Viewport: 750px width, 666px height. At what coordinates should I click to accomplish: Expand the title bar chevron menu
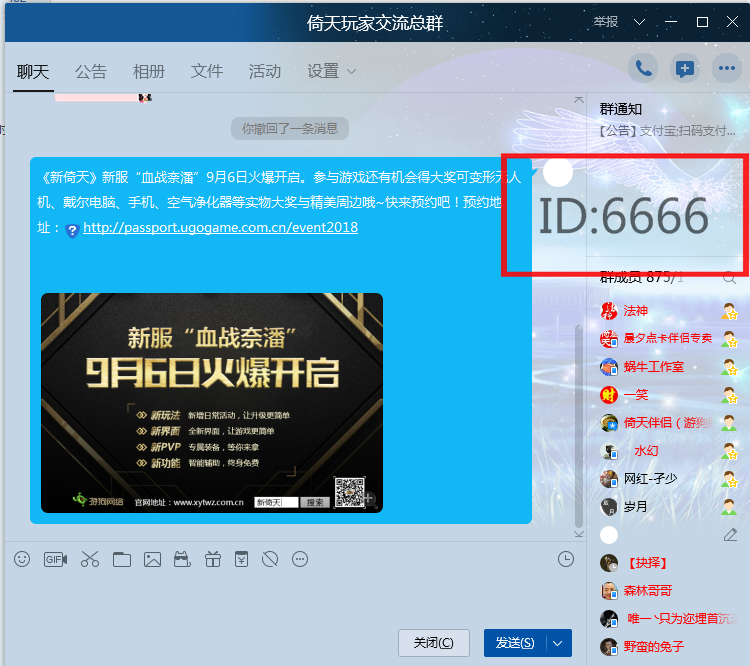pyautogui.click(x=640, y=22)
